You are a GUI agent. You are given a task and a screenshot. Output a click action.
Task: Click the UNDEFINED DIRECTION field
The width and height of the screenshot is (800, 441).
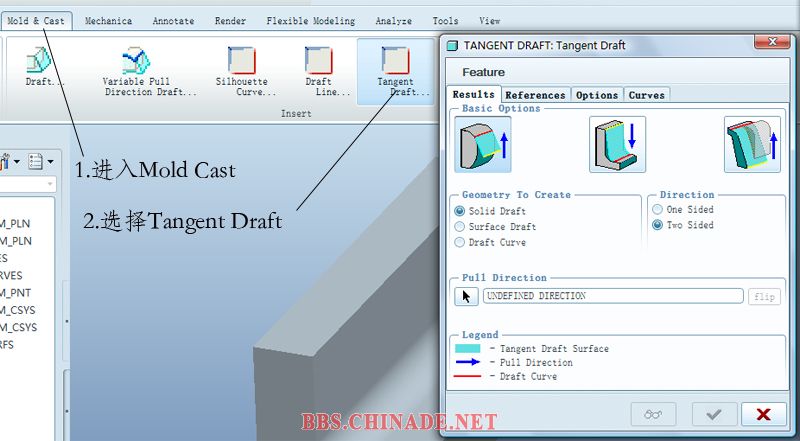click(613, 296)
